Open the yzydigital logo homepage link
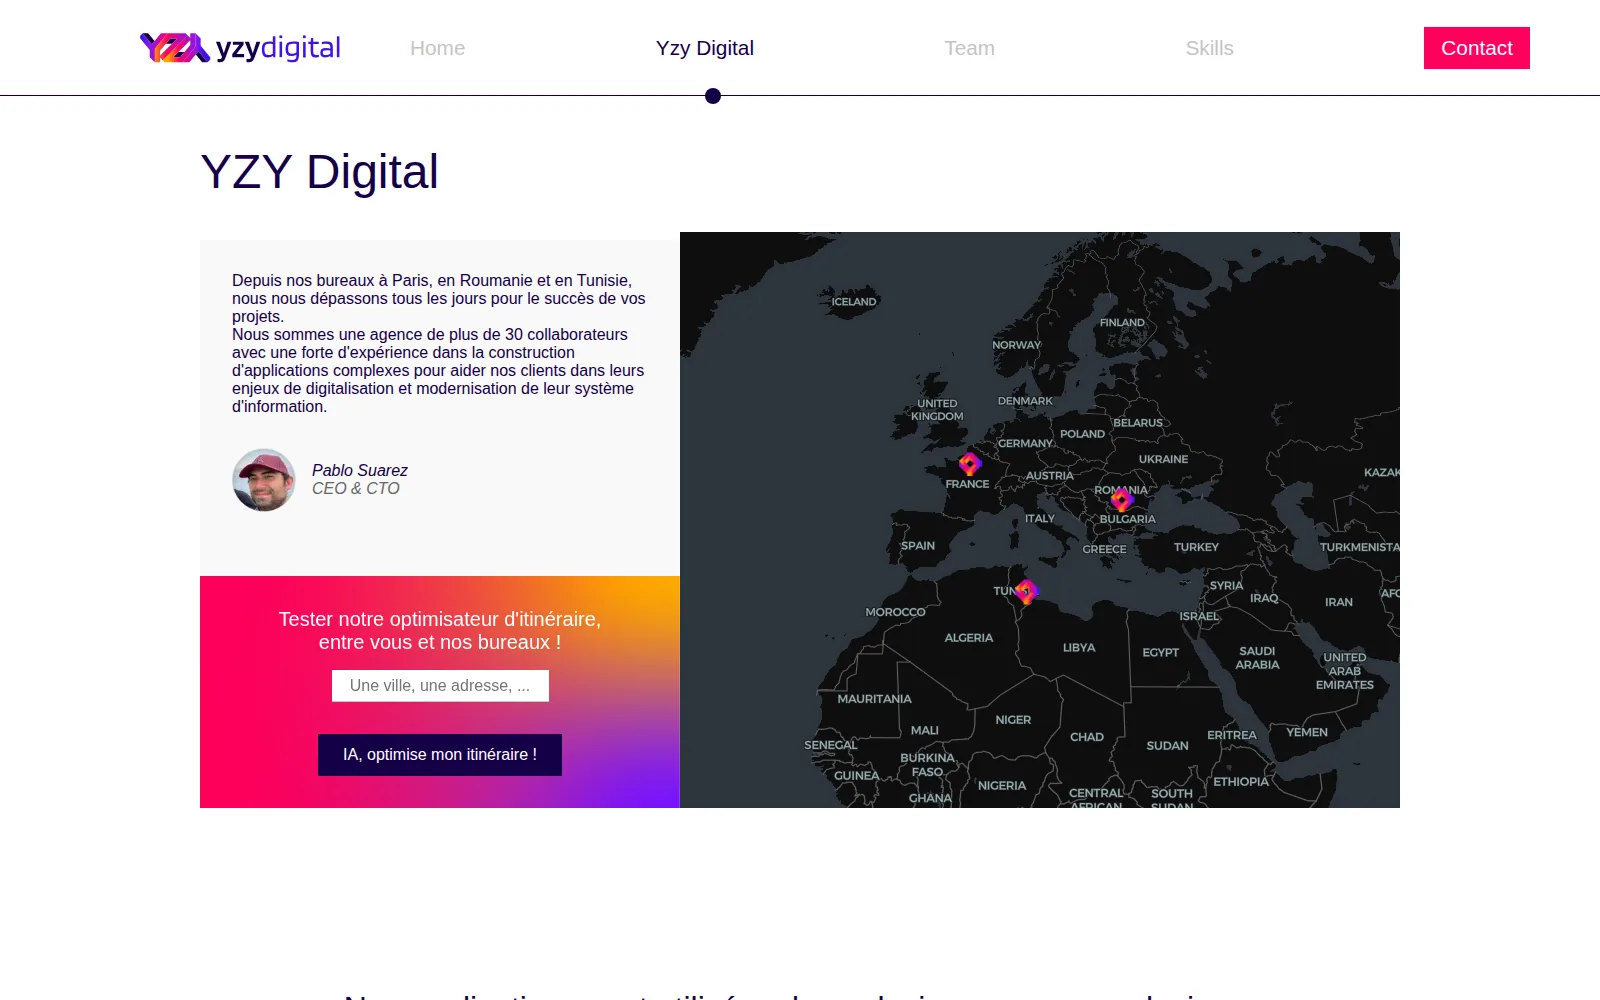Image resolution: width=1600 pixels, height=1000 pixels. click(x=240, y=47)
